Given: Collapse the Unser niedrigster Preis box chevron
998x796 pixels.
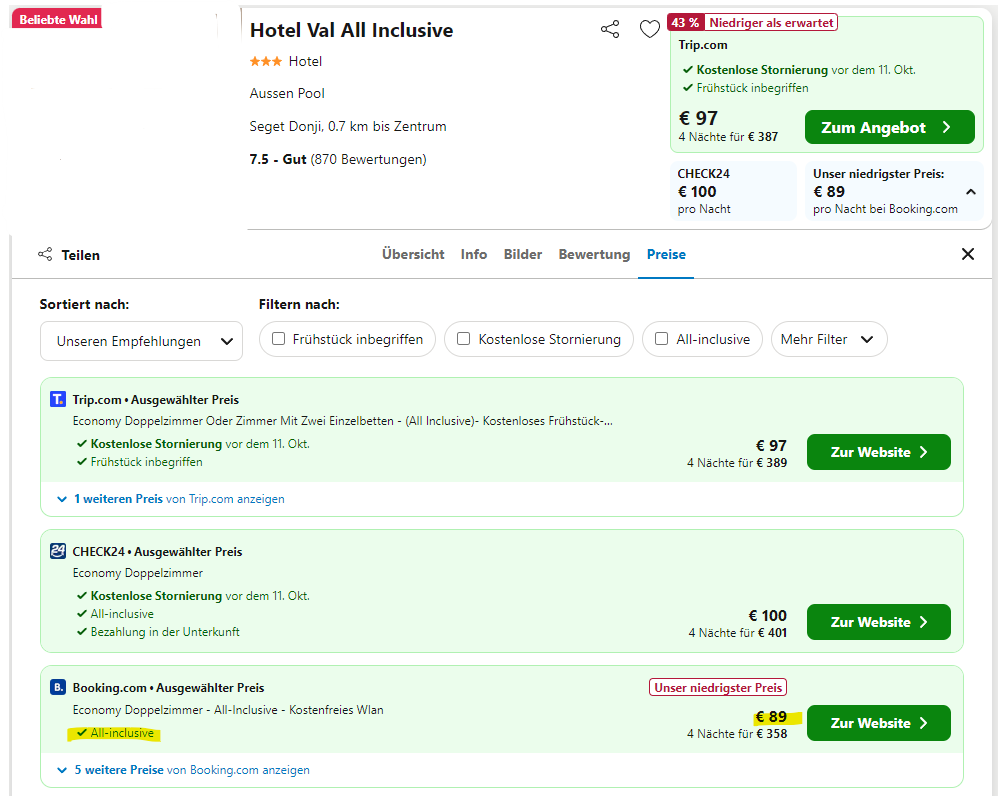Looking at the screenshot, I should point(971,192).
